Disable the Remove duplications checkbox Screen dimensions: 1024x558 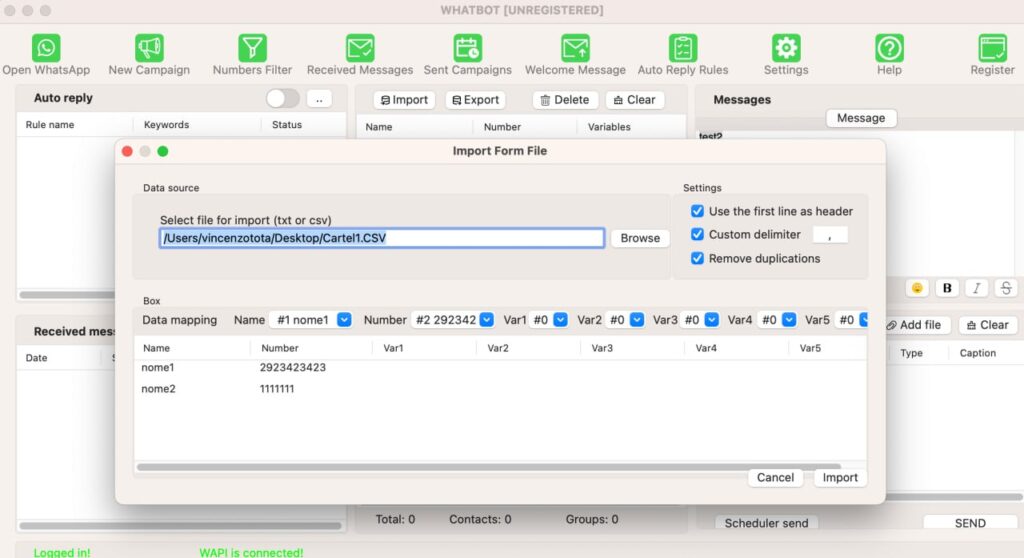coord(698,258)
